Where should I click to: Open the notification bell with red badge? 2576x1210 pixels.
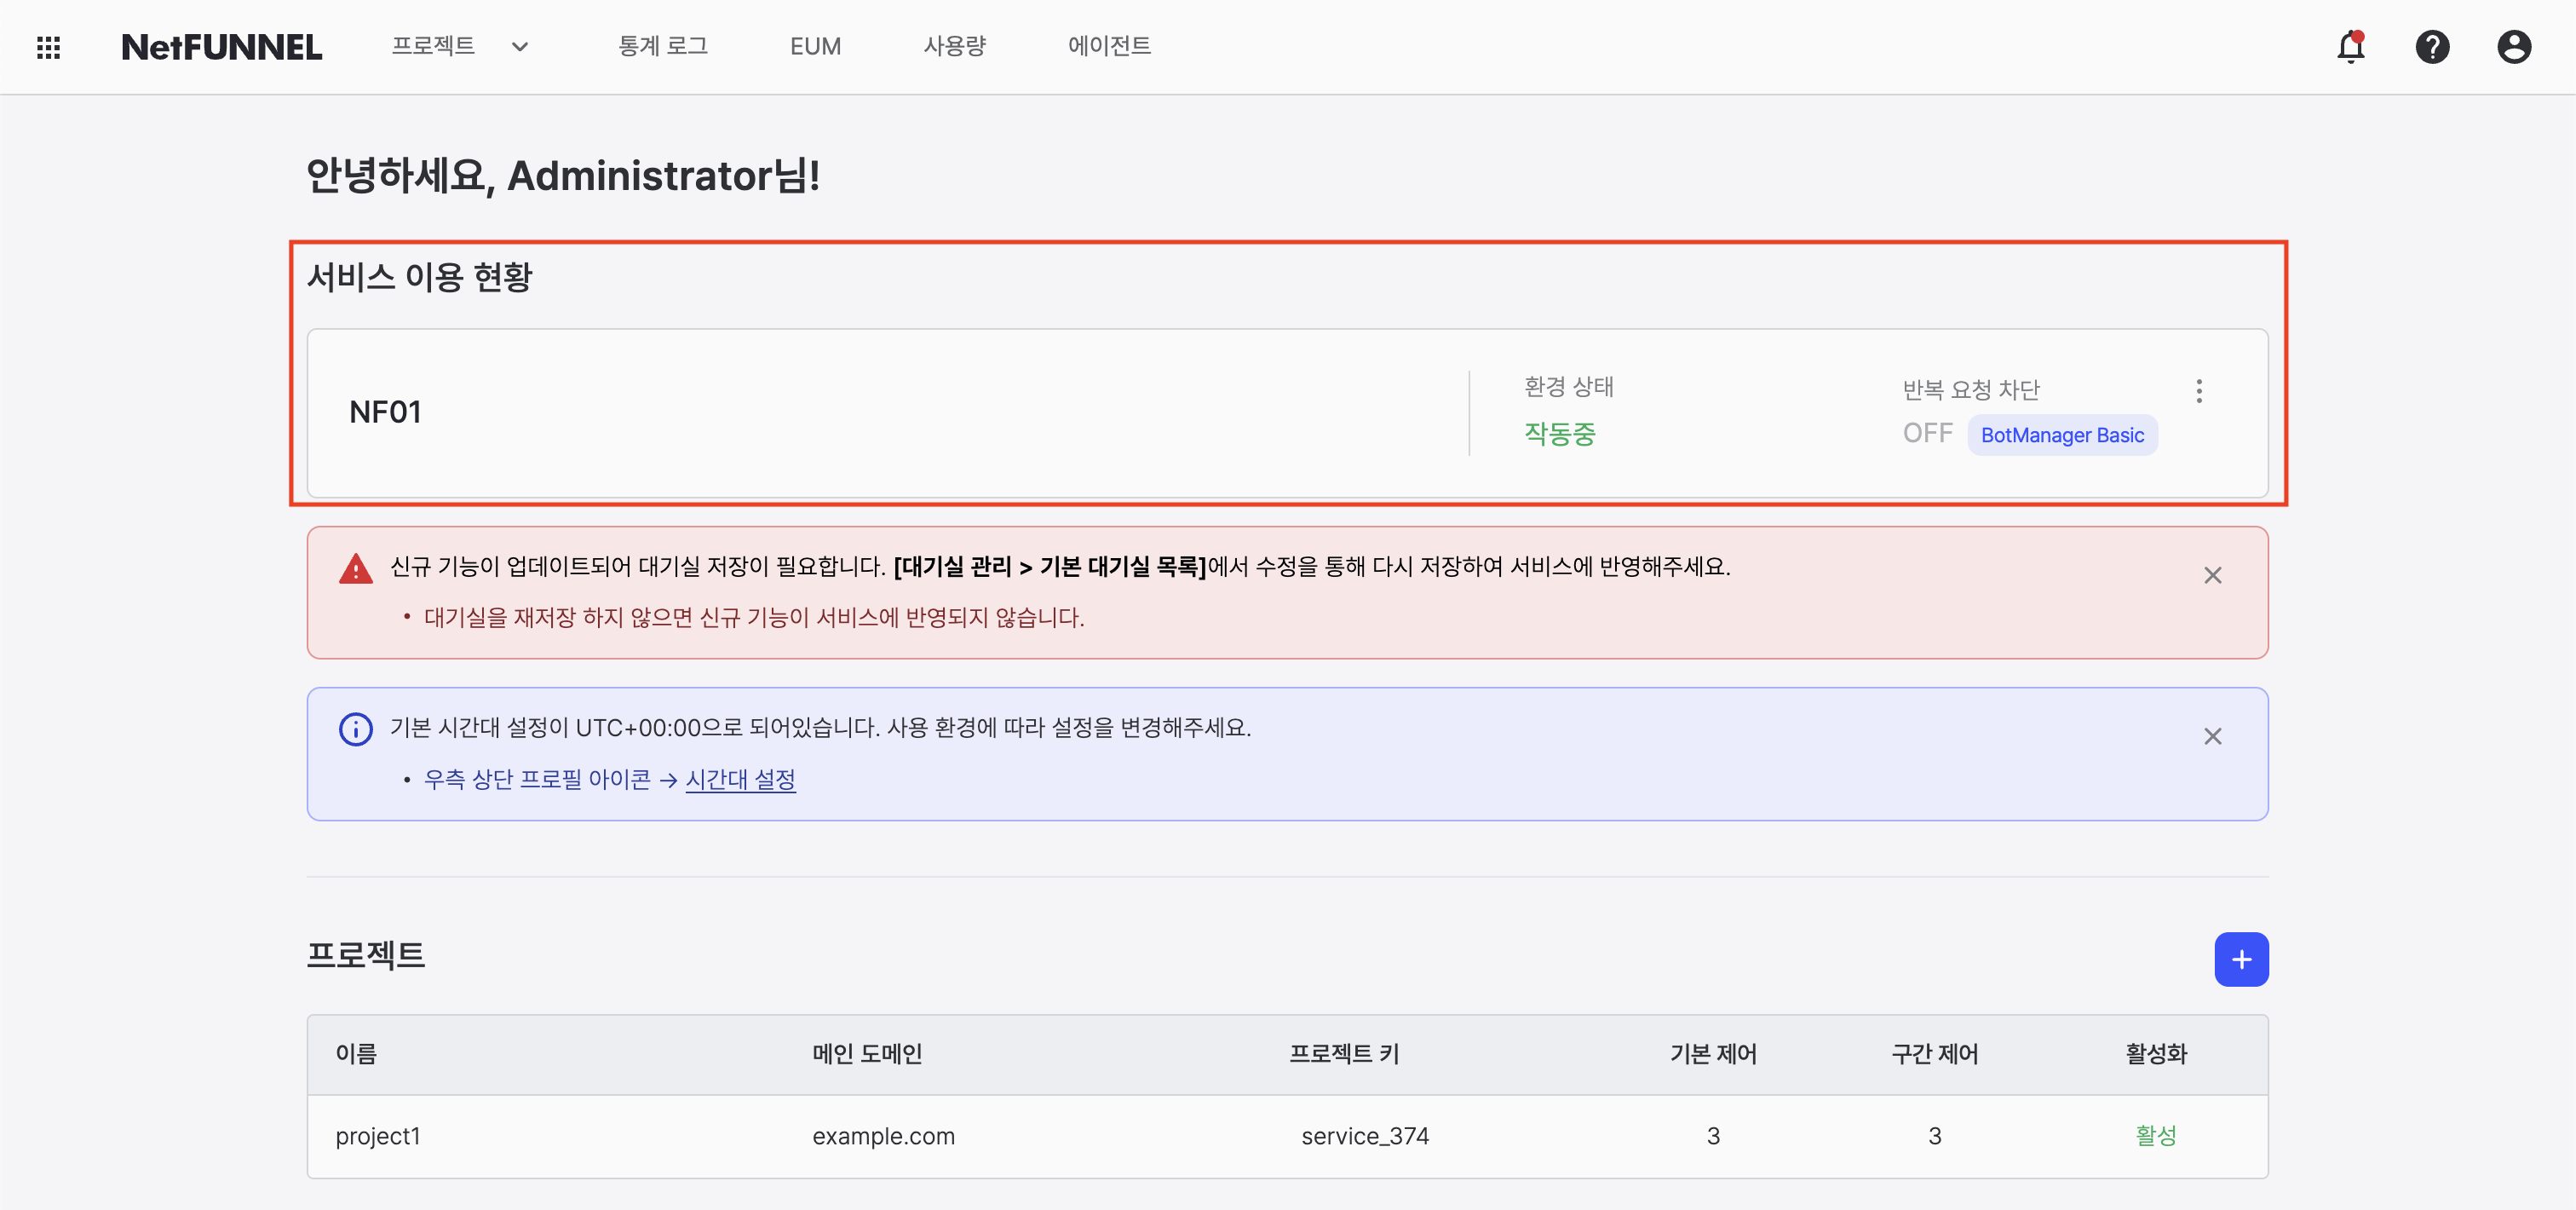[2350, 47]
